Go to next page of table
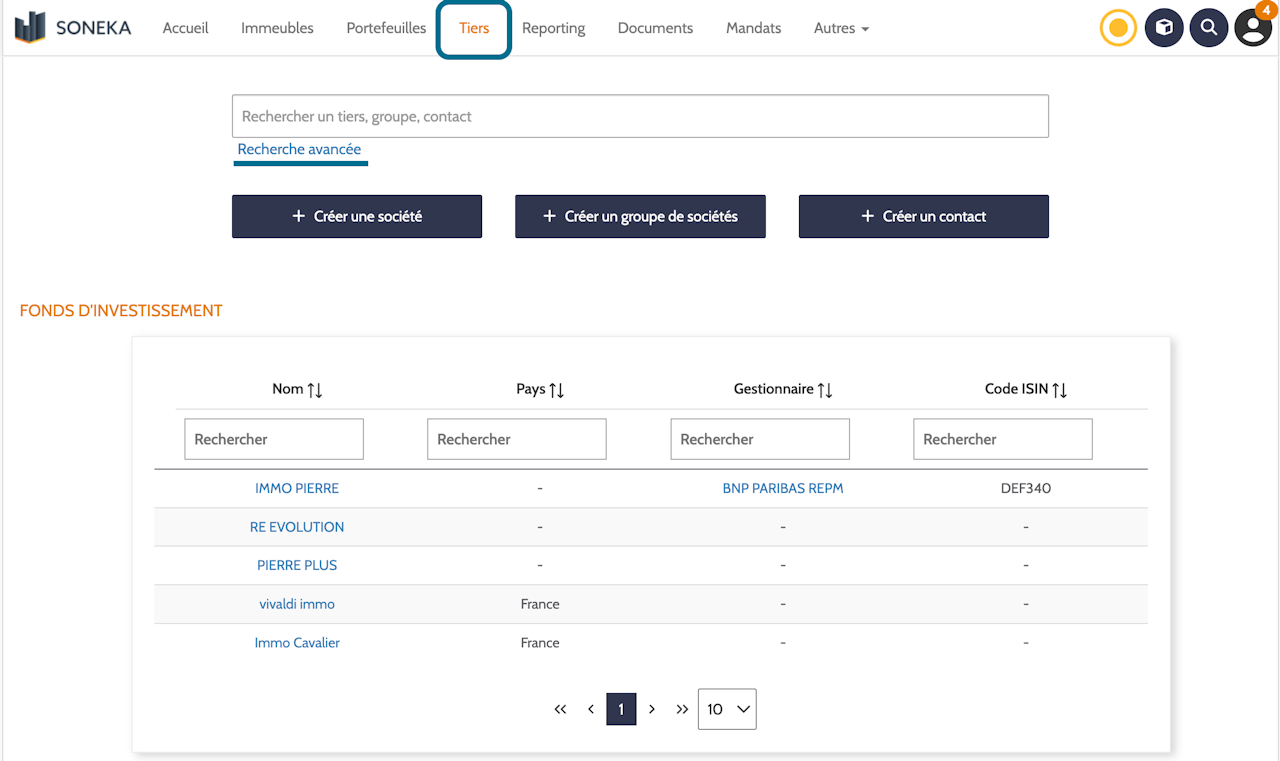 (652, 709)
